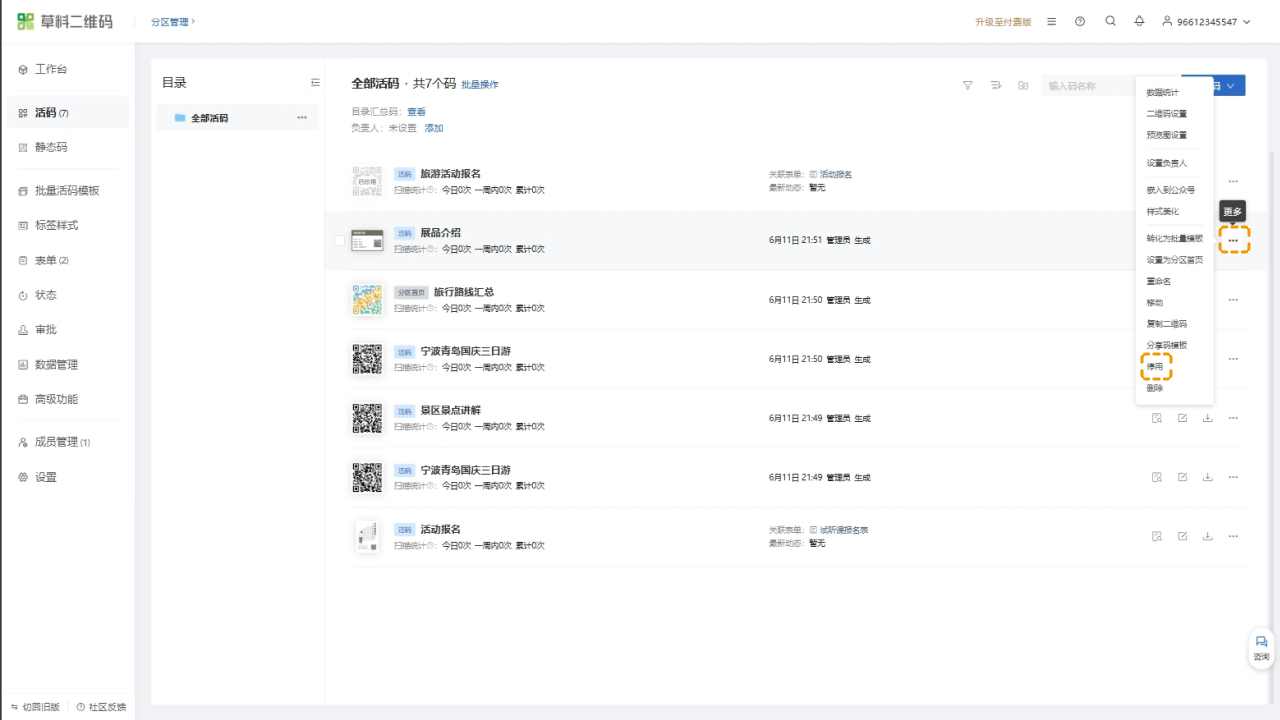Image resolution: width=1280 pixels, height=720 pixels.
Task: Open the more menu for 旅行路线汇总 row
Action: click(1233, 300)
